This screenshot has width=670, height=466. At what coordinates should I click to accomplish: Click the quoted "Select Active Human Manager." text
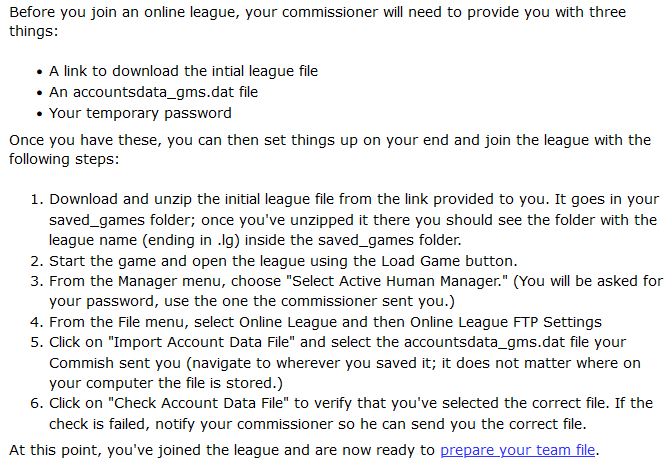pos(397,281)
